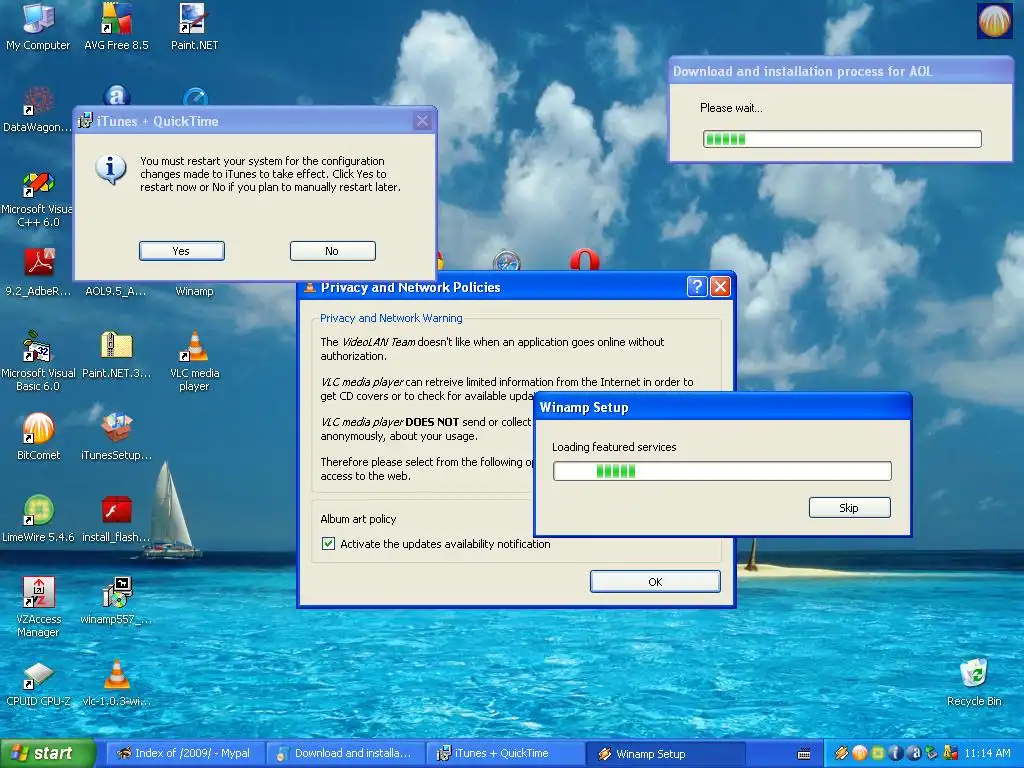Close the Privacy and Network Policies dialog

[x=720, y=287]
